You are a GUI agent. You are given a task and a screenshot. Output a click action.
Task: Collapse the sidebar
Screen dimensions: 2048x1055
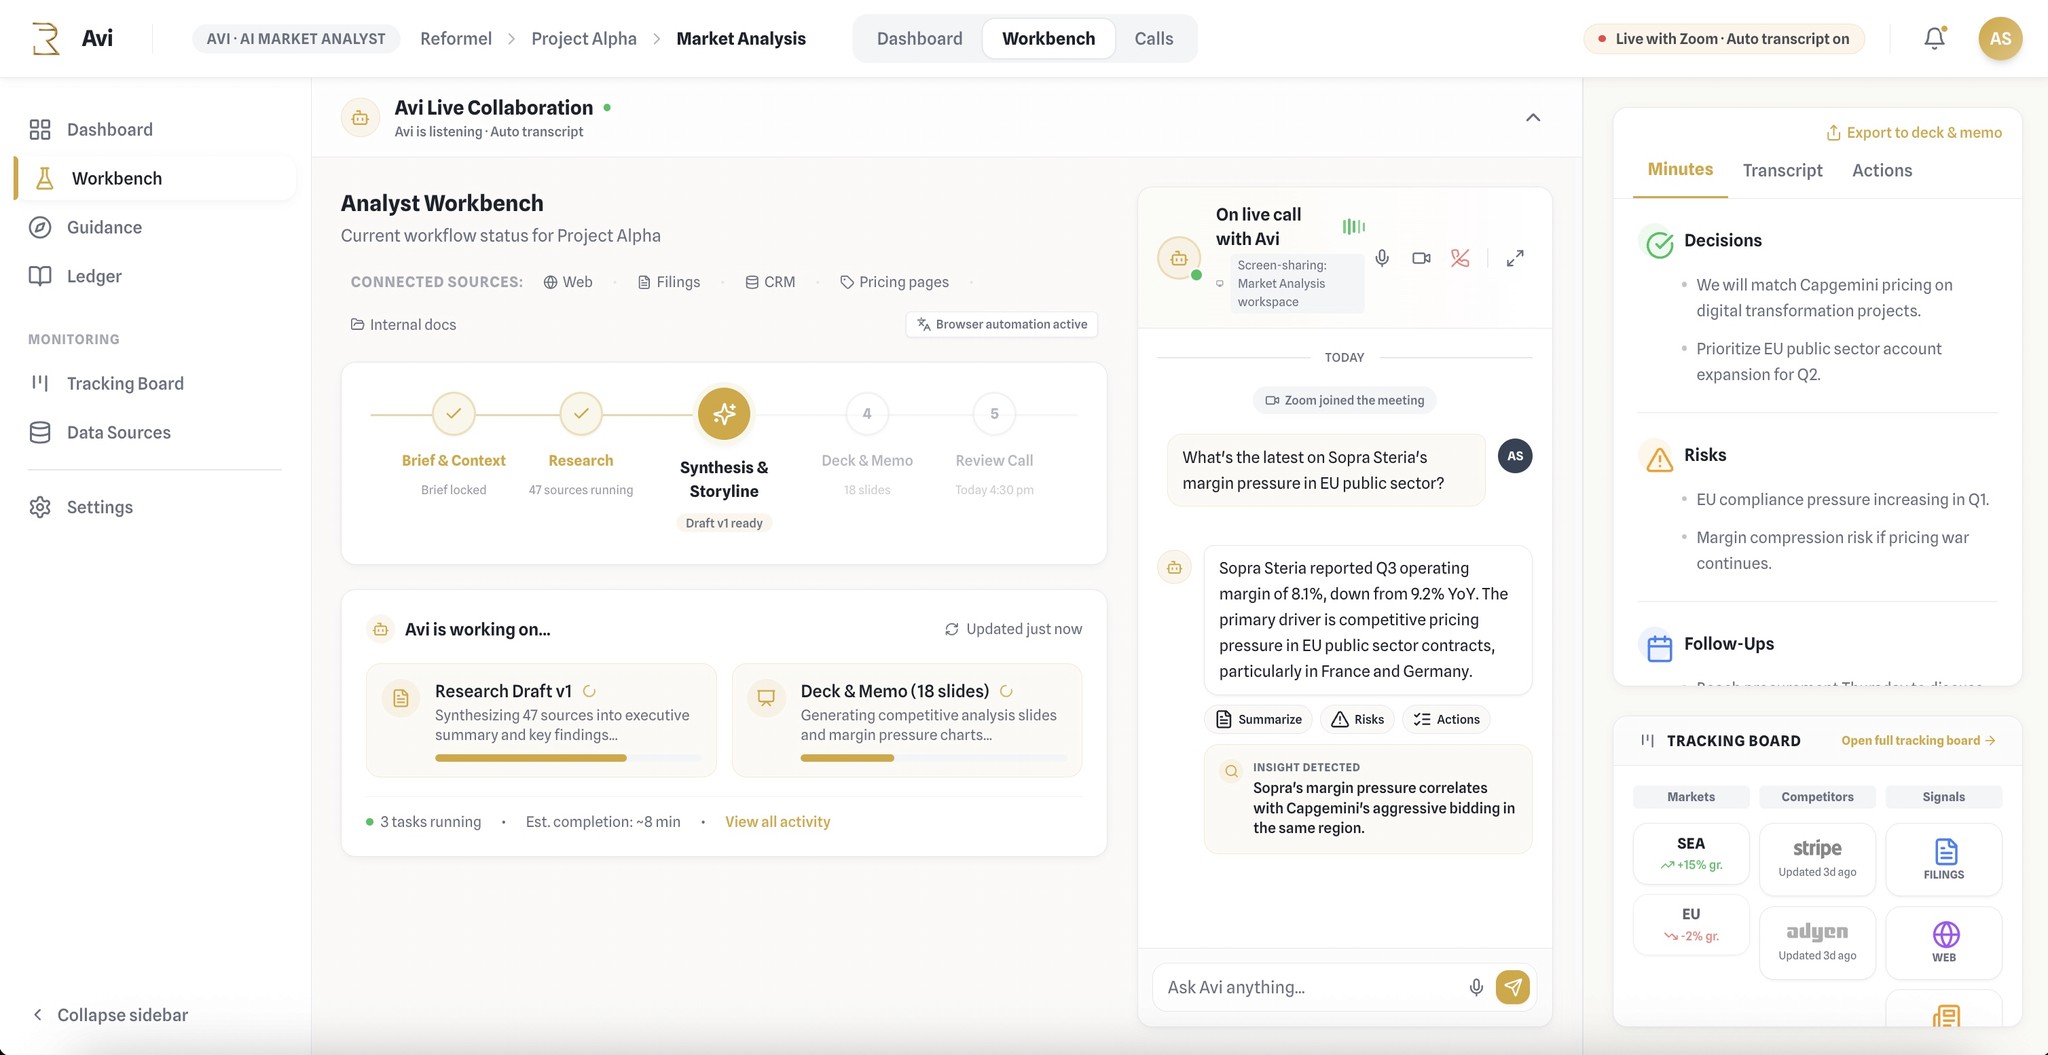point(110,1015)
